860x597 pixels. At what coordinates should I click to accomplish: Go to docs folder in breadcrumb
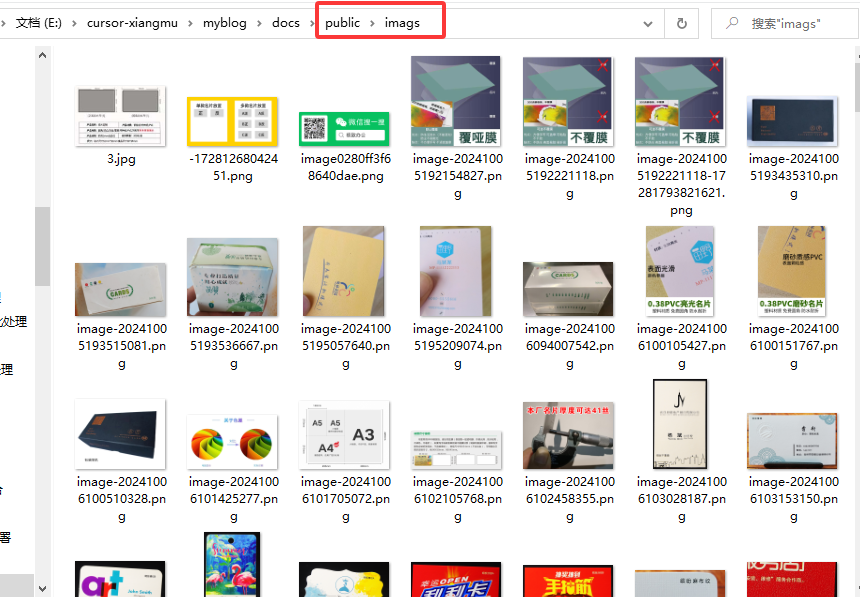(x=286, y=23)
